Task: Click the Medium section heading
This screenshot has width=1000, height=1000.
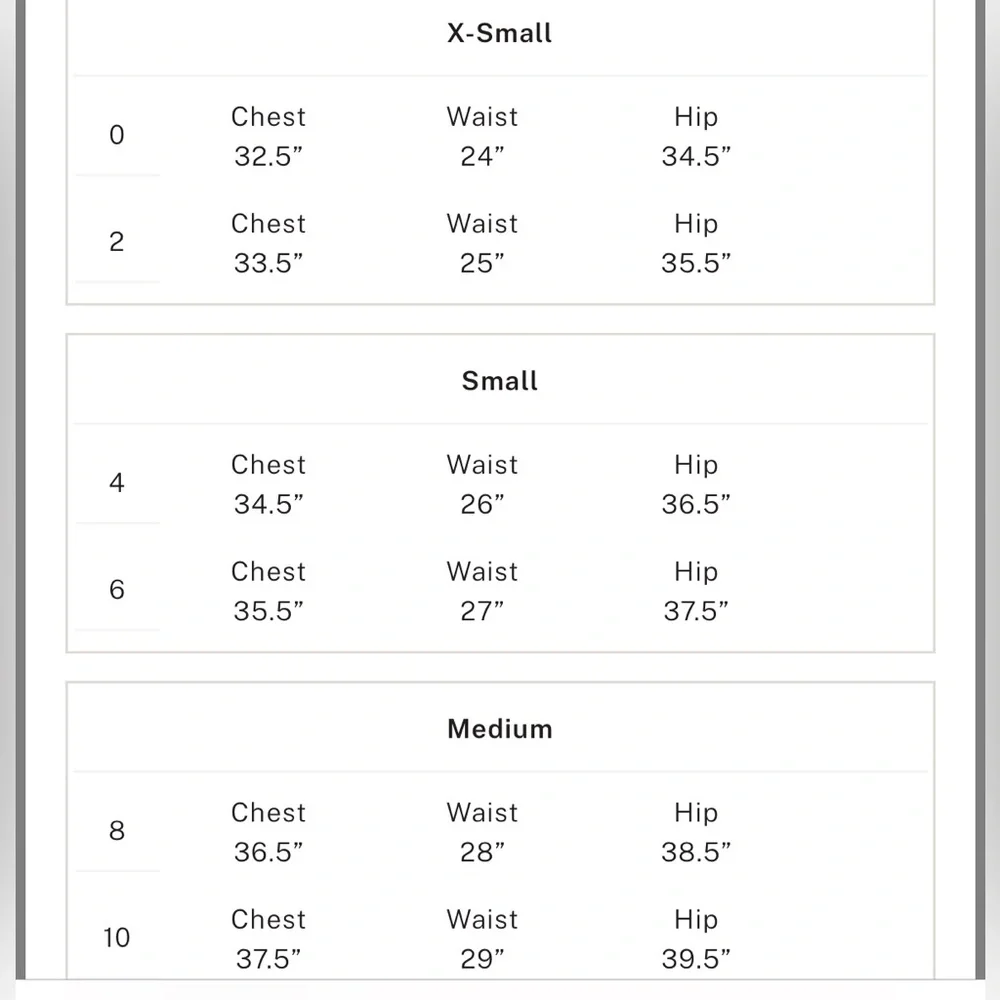Action: pyautogui.click(x=499, y=729)
